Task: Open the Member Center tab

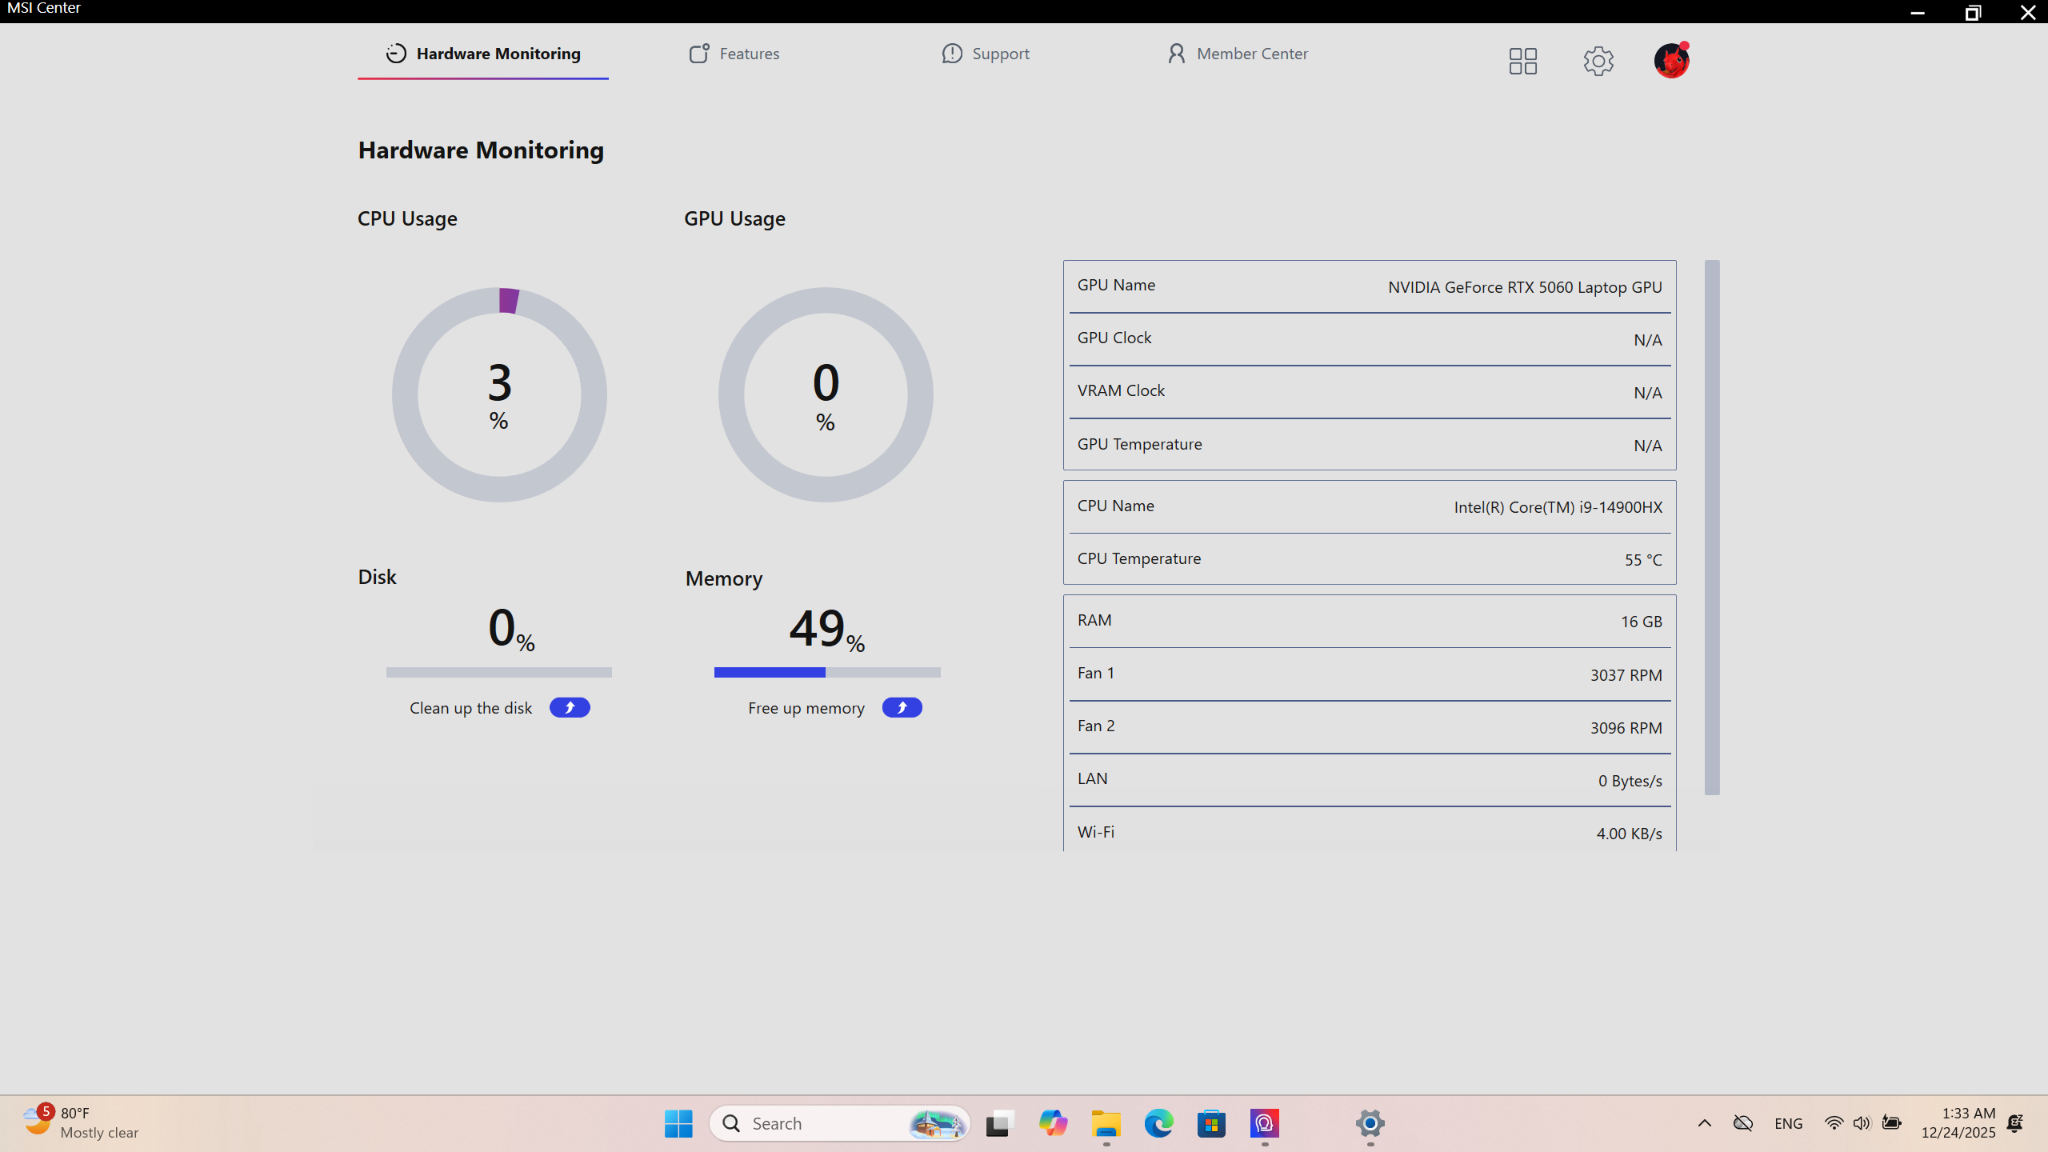Action: [x=1237, y=54]
